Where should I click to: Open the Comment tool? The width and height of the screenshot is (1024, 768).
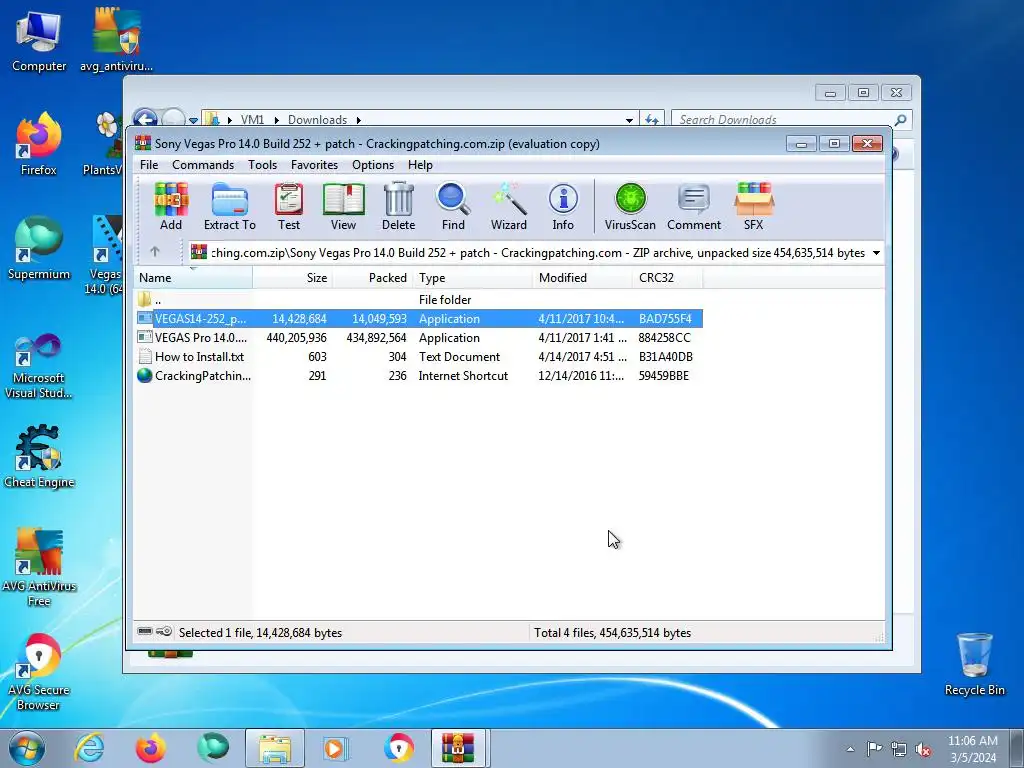click(x=694, y=206)
